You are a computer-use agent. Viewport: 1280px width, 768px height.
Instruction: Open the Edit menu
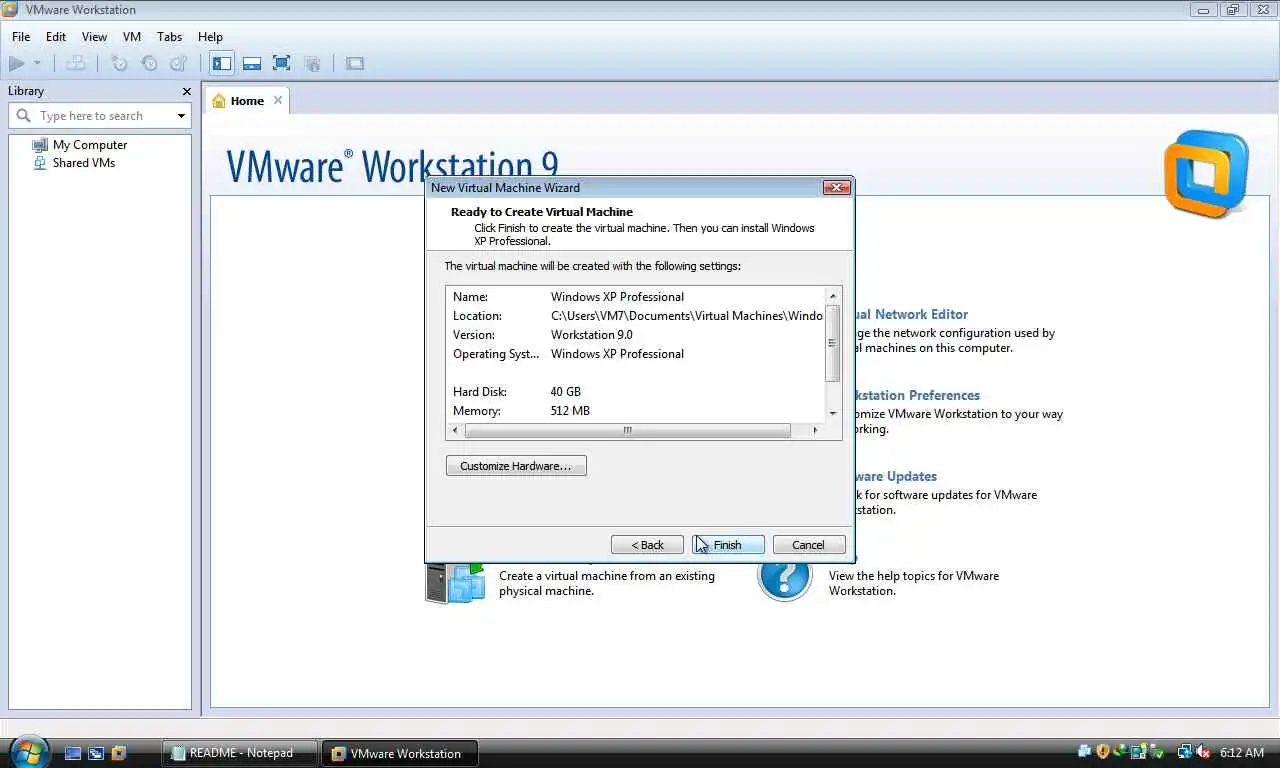[x=56, y=36]
